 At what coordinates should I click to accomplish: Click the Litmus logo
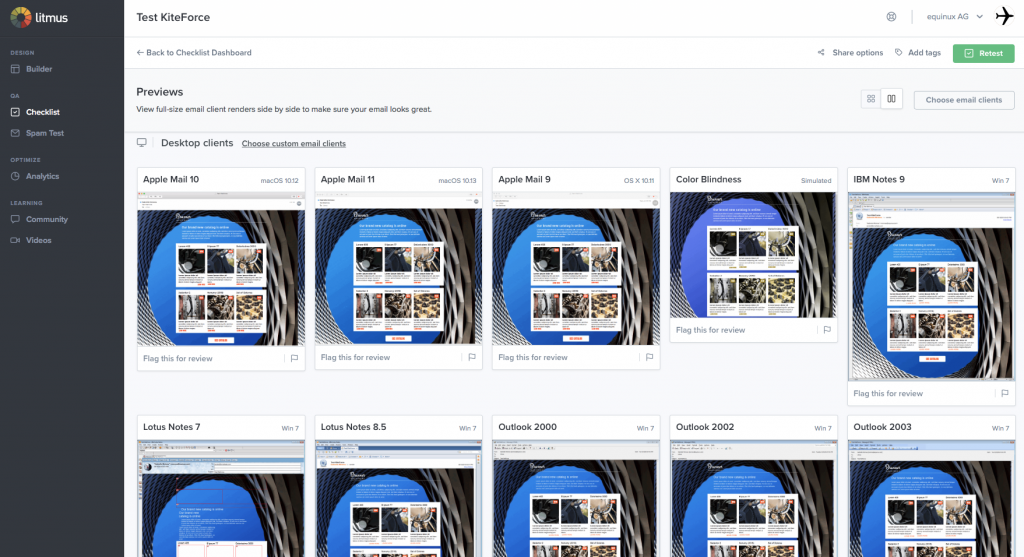click(39, 18)
